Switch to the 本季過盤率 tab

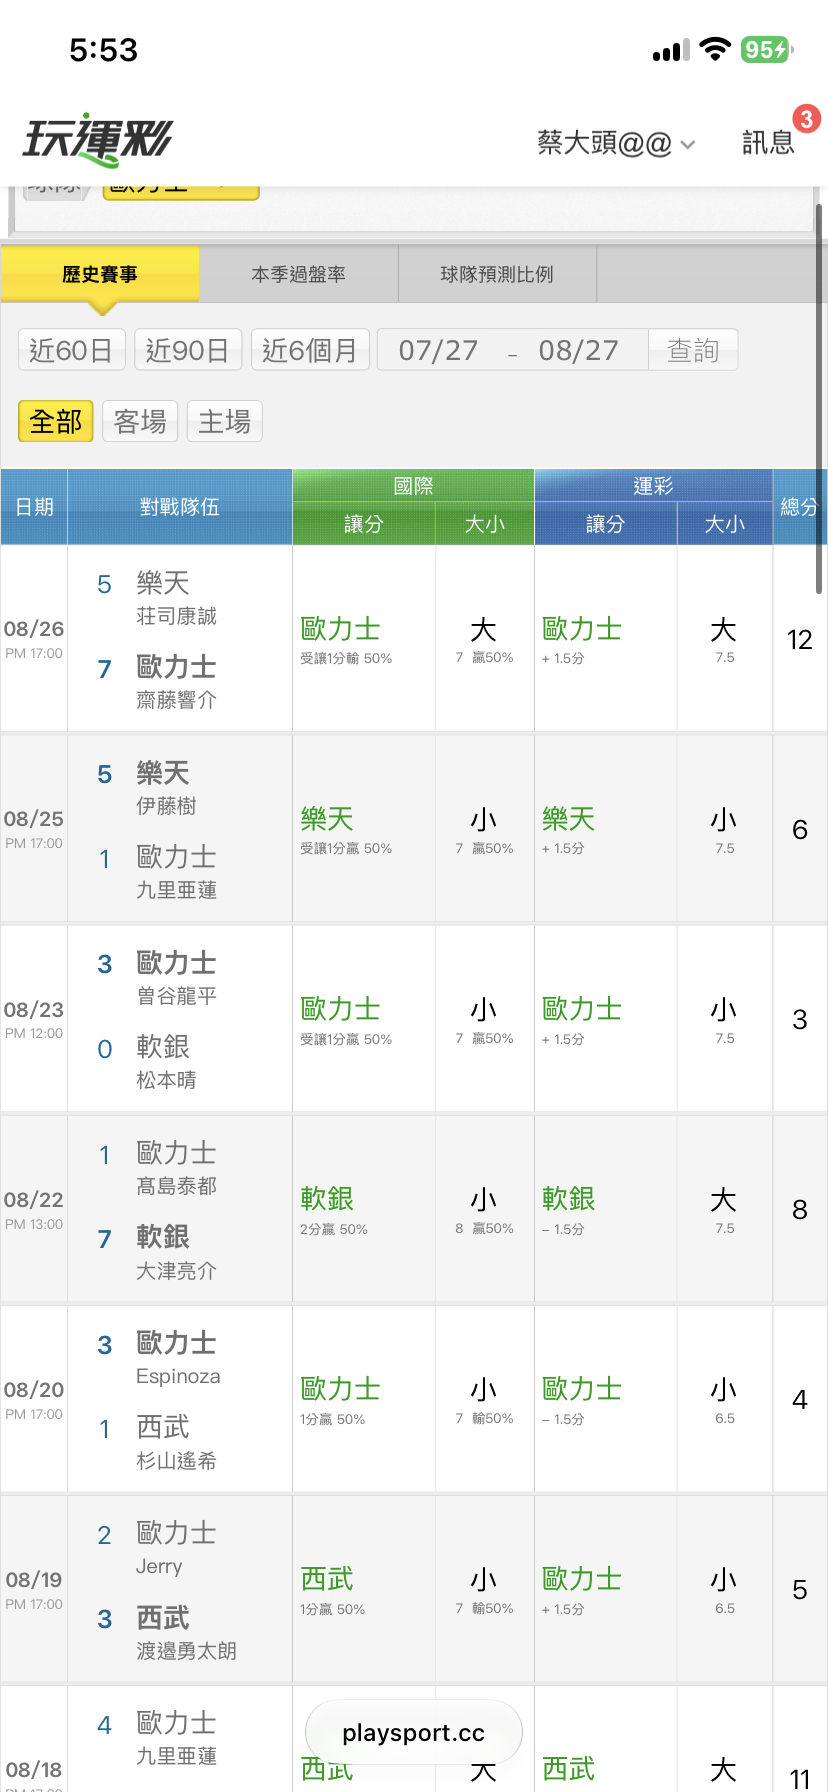[298, 274]
